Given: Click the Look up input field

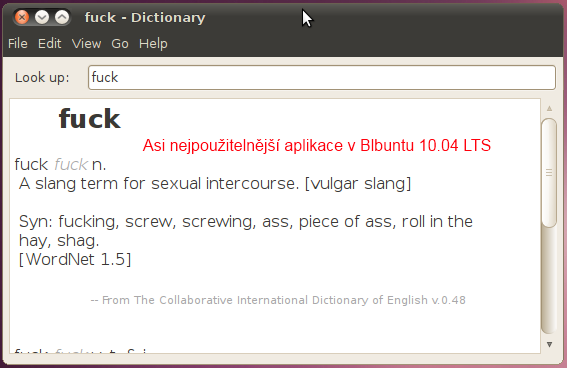Looking at the screenshot, I should tap(322, 77).
